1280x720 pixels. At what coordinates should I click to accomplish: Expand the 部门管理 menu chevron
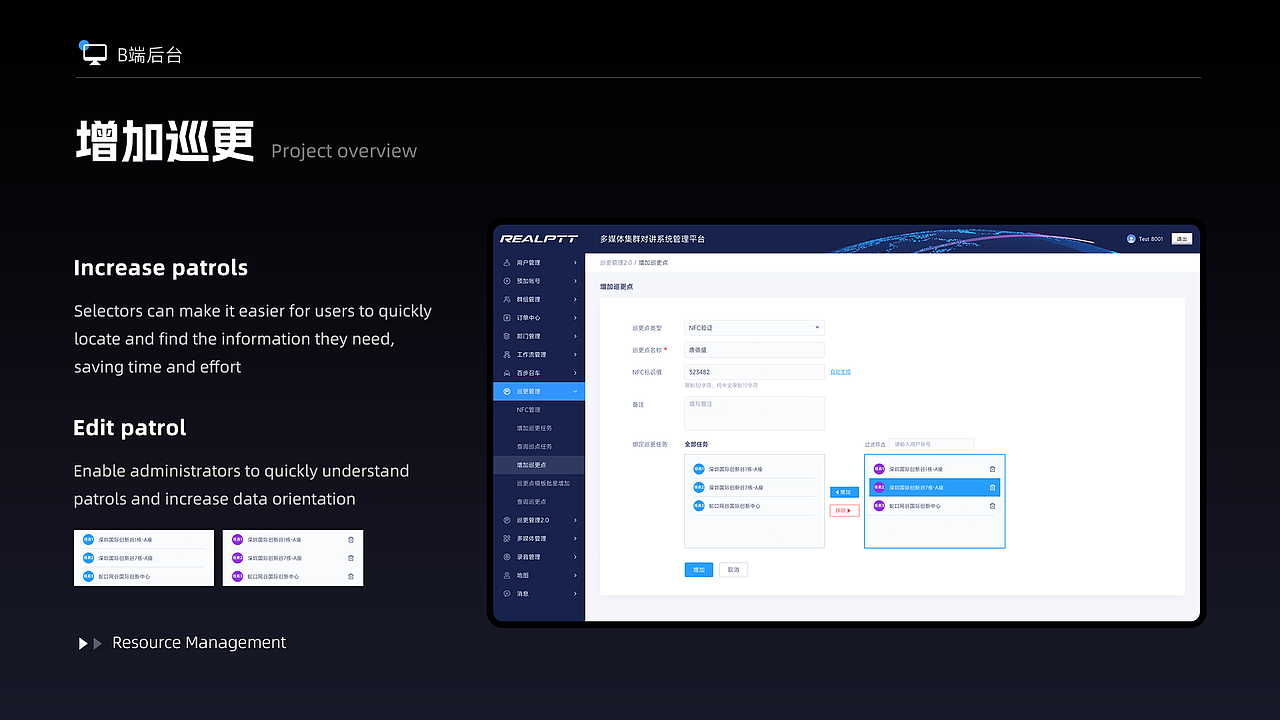click(x=575, y=336)
